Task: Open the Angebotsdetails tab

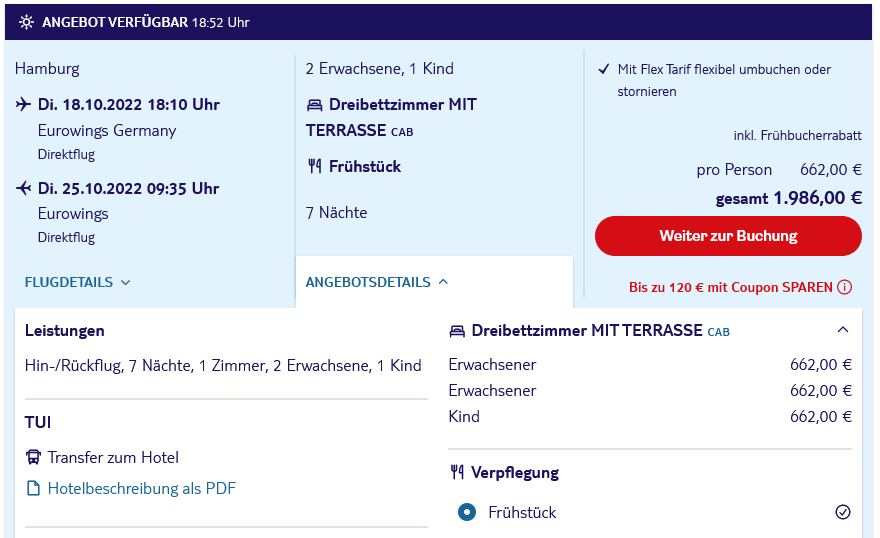Action: coord(368,282)
